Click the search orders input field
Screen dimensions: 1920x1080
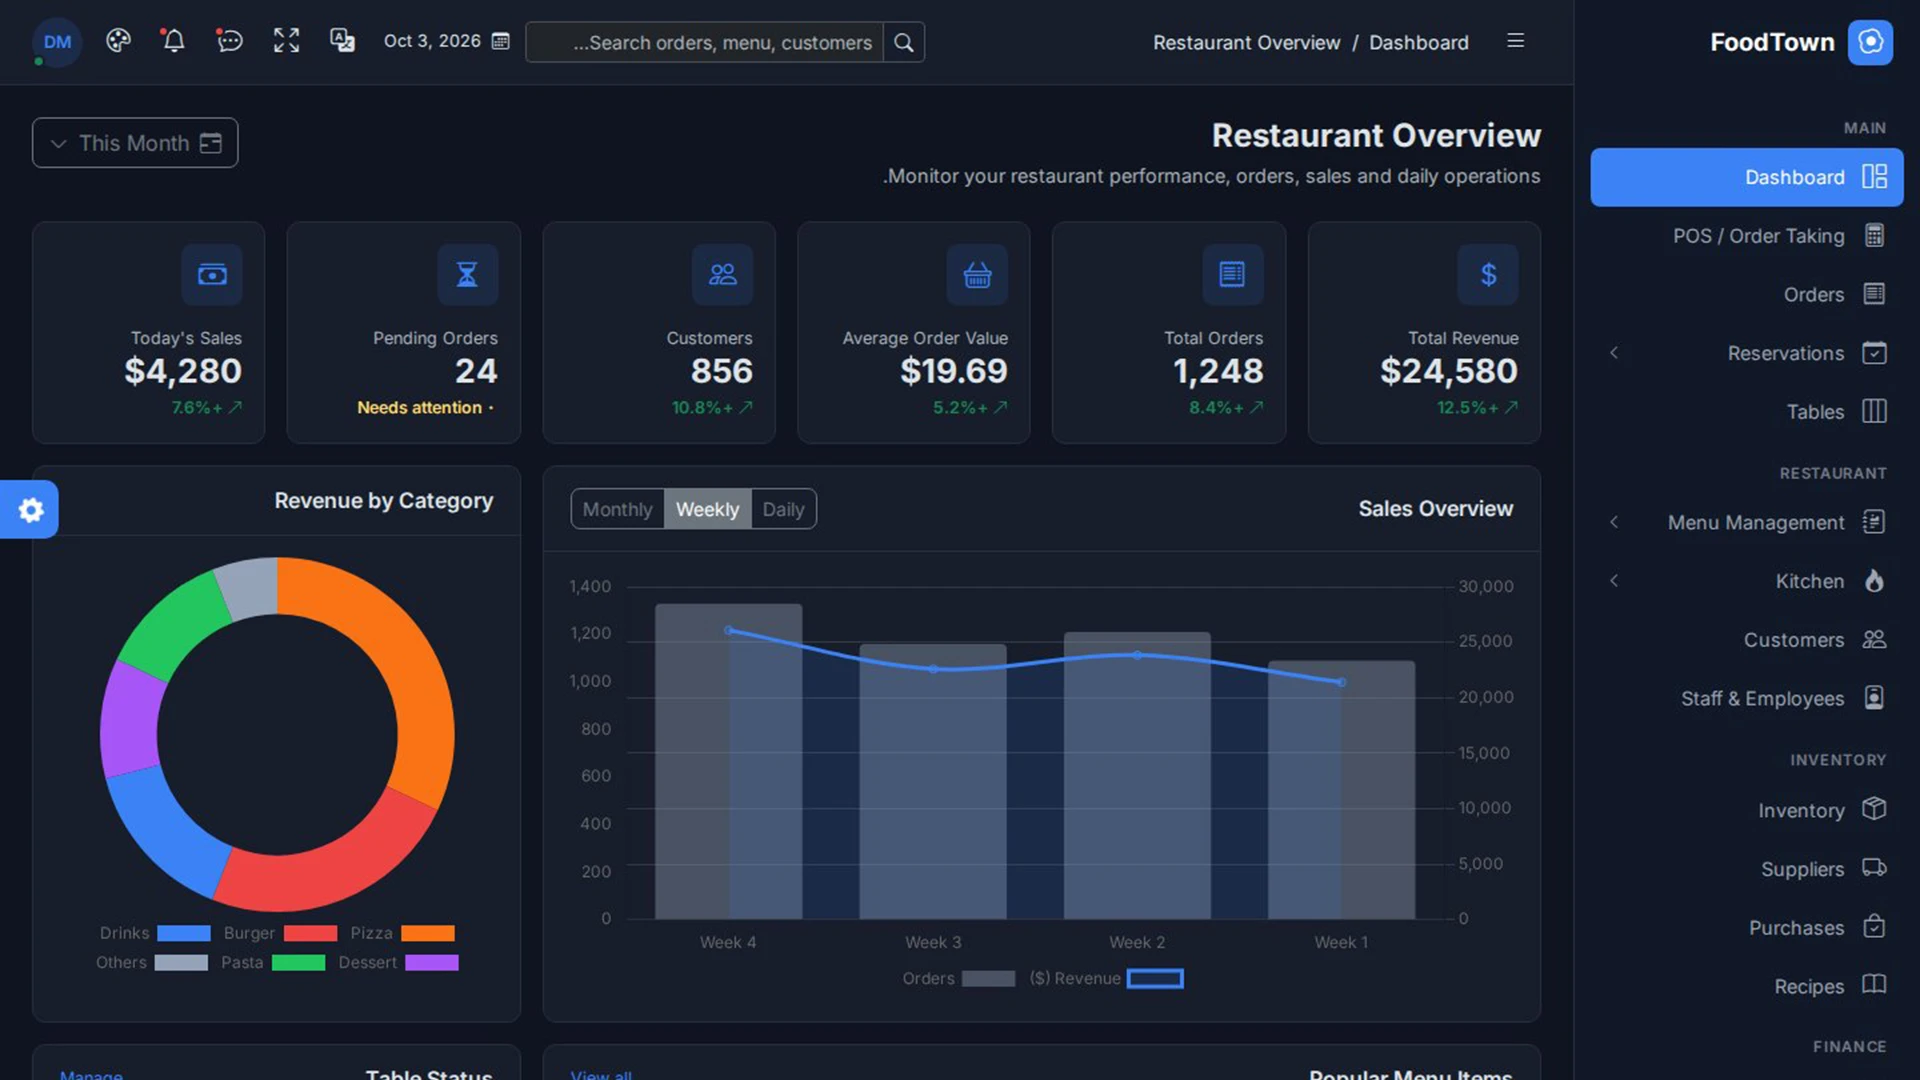704,42
